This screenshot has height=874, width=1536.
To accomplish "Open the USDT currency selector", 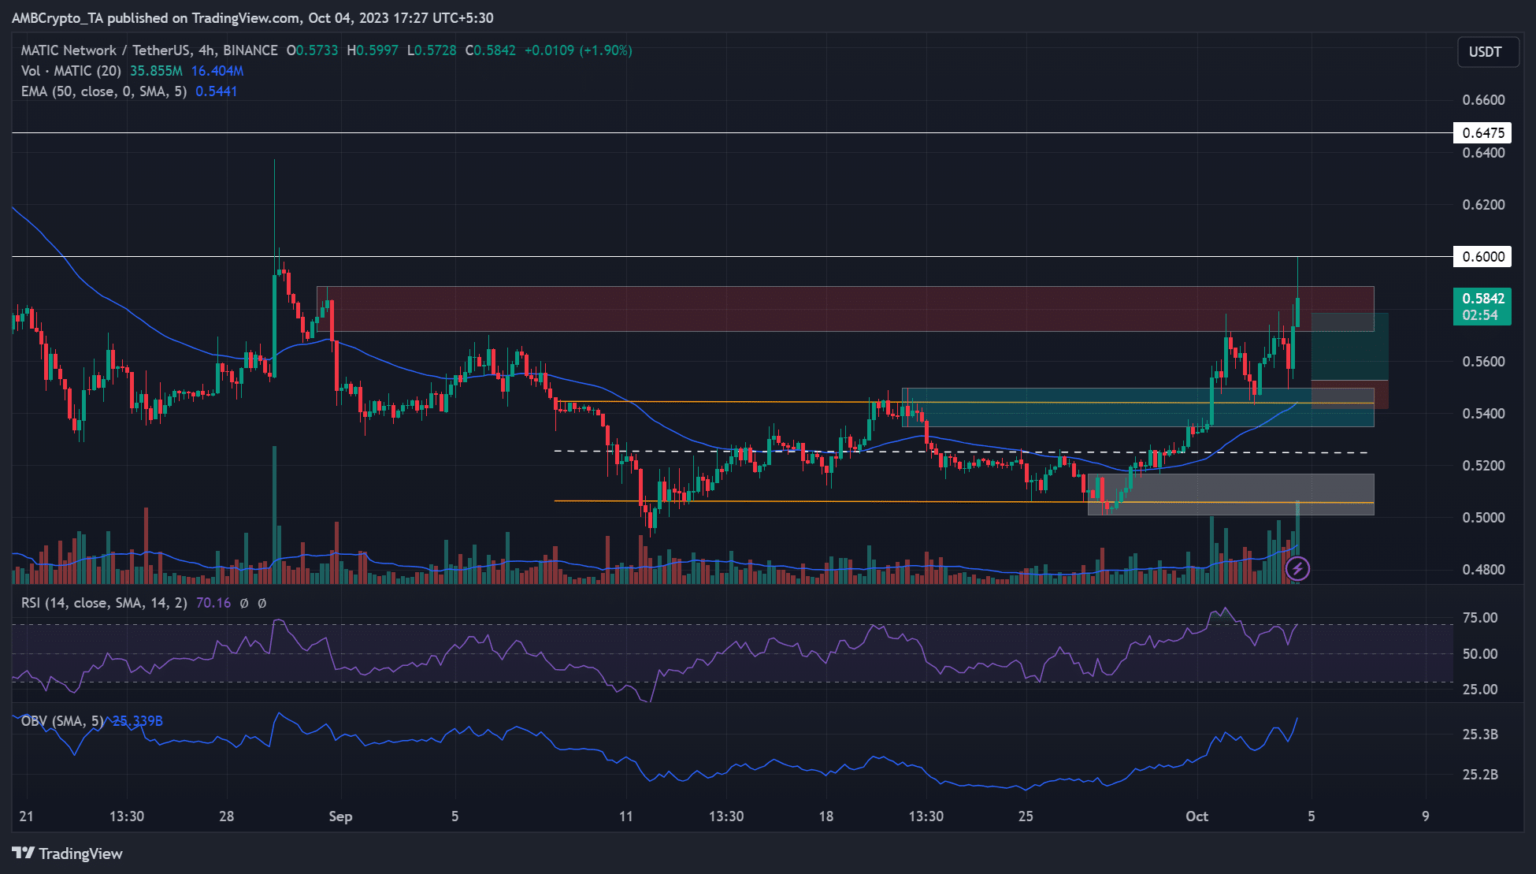I will (1485, 51).
